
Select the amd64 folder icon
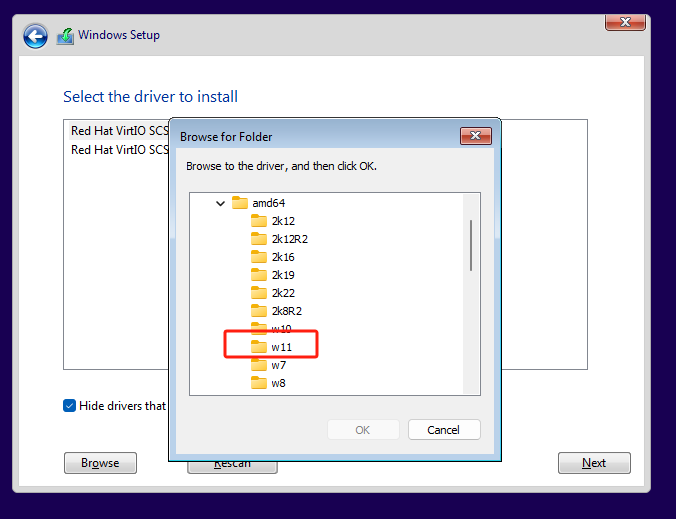240,203
